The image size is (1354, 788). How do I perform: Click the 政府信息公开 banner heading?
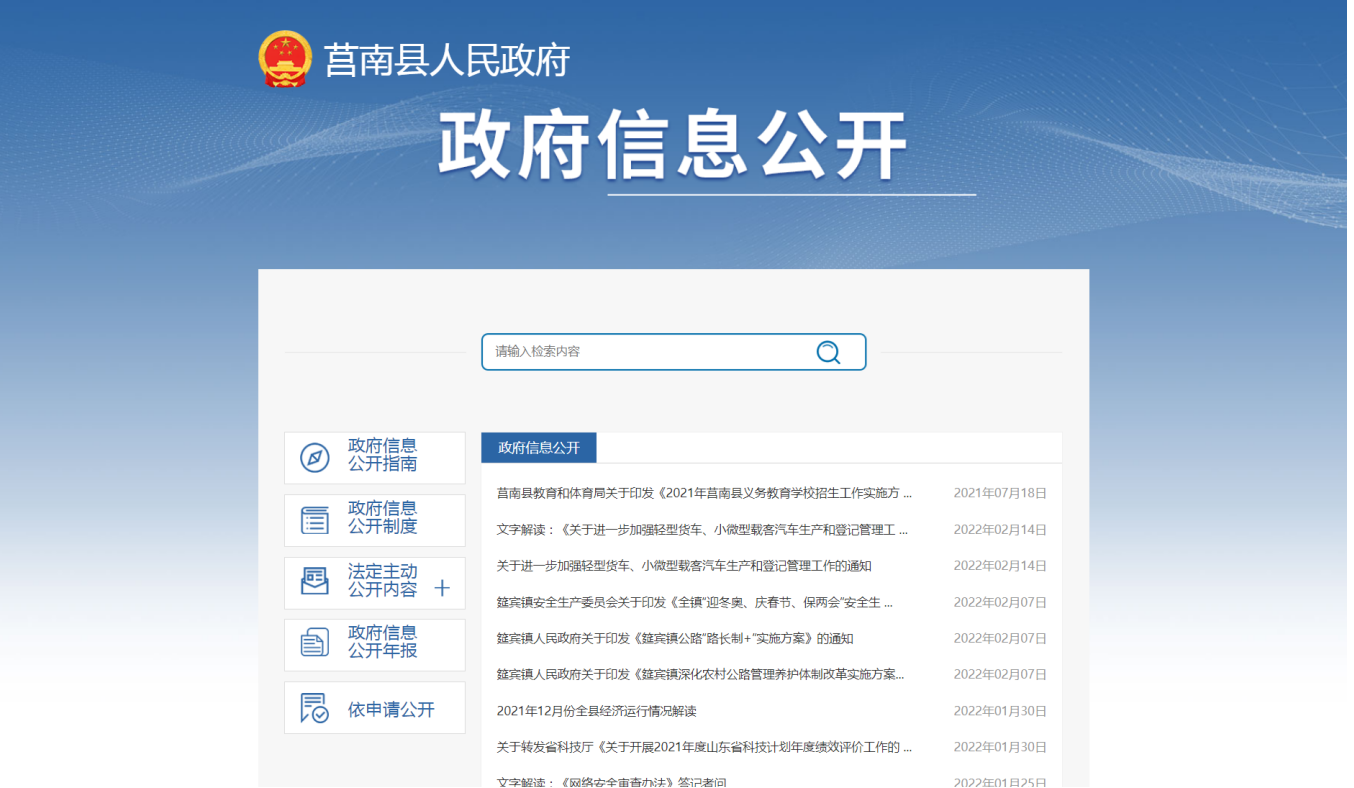[673, 146]
